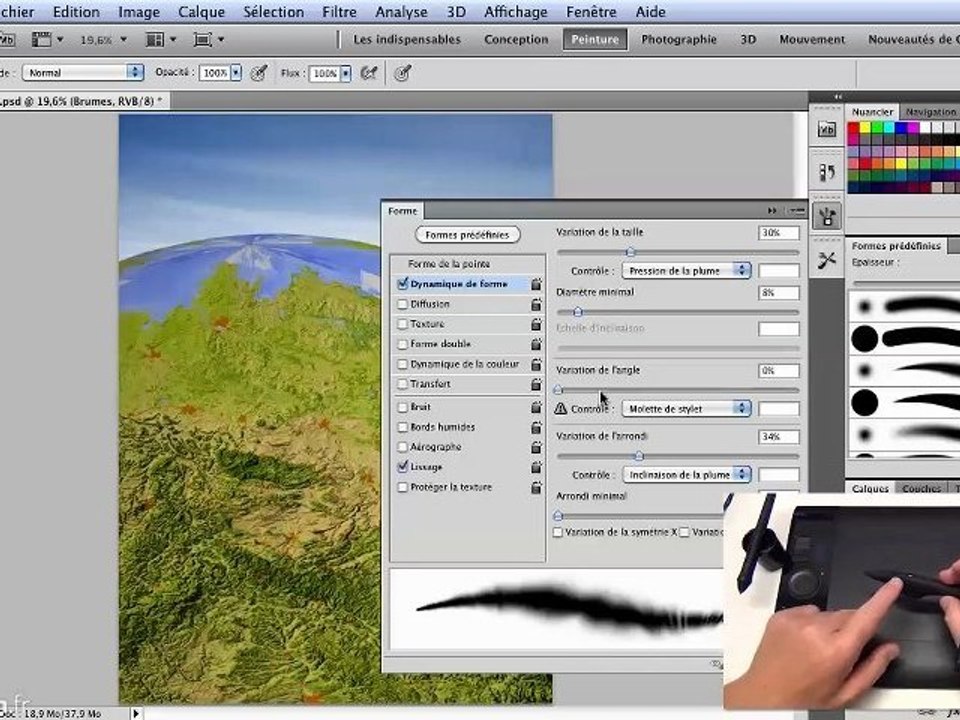Switch to the Photographie workspace
The width and height of the screenshot is (960, 720).
click(678, 39)
